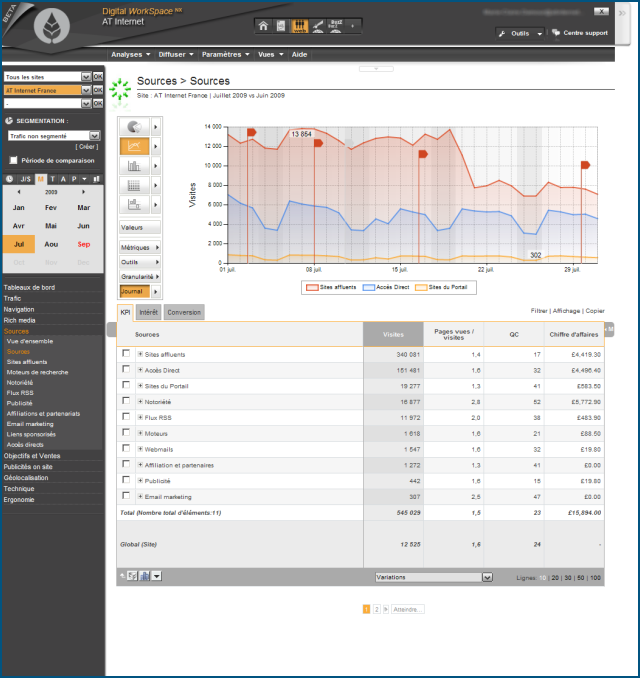The image size is (640, 678).
Task: Expand the Sites affluents row plus sign
Action: pos(140,354)
